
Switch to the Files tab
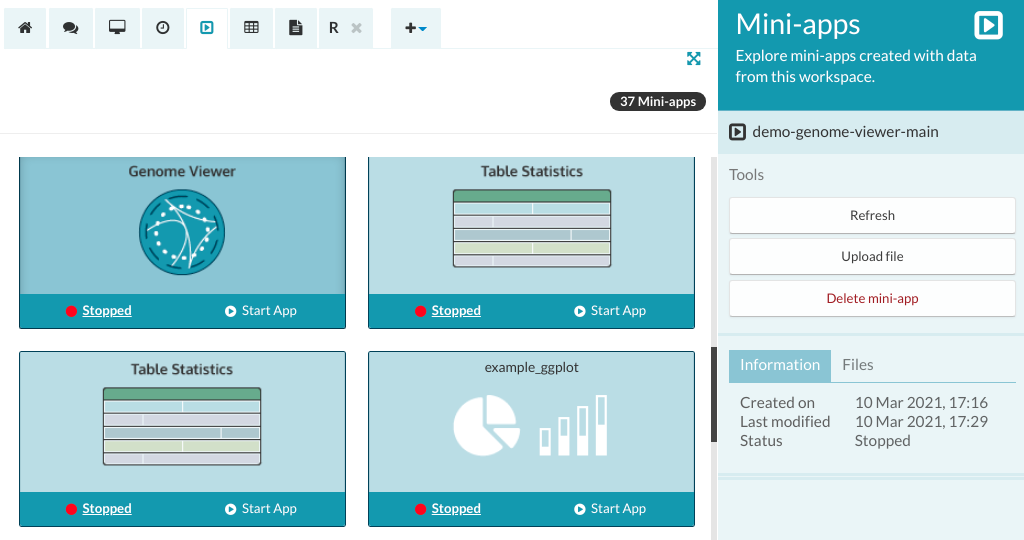857,365
